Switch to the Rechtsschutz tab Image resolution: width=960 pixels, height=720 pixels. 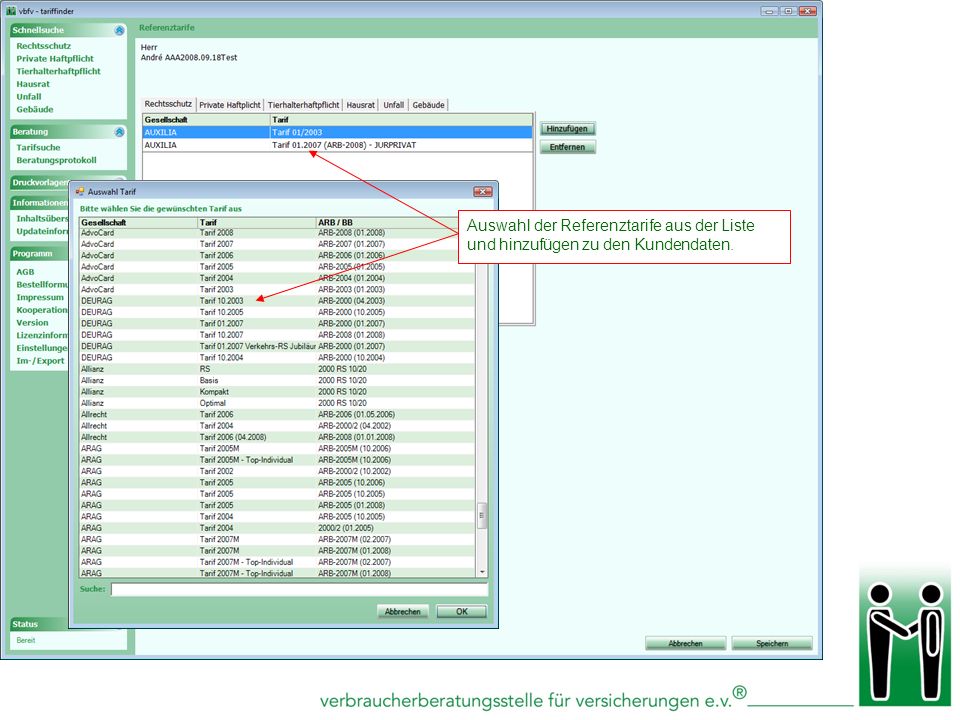[x=168, y=104]
